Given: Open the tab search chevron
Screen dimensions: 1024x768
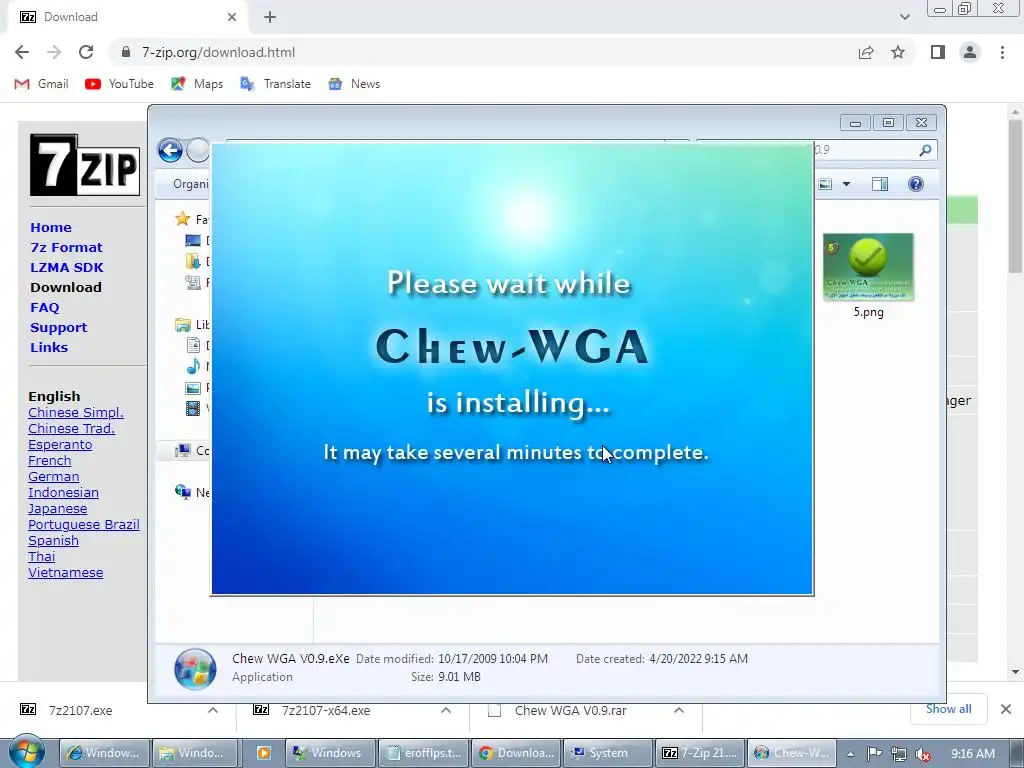Looking at the screenshot, I should tap(904, 17).
